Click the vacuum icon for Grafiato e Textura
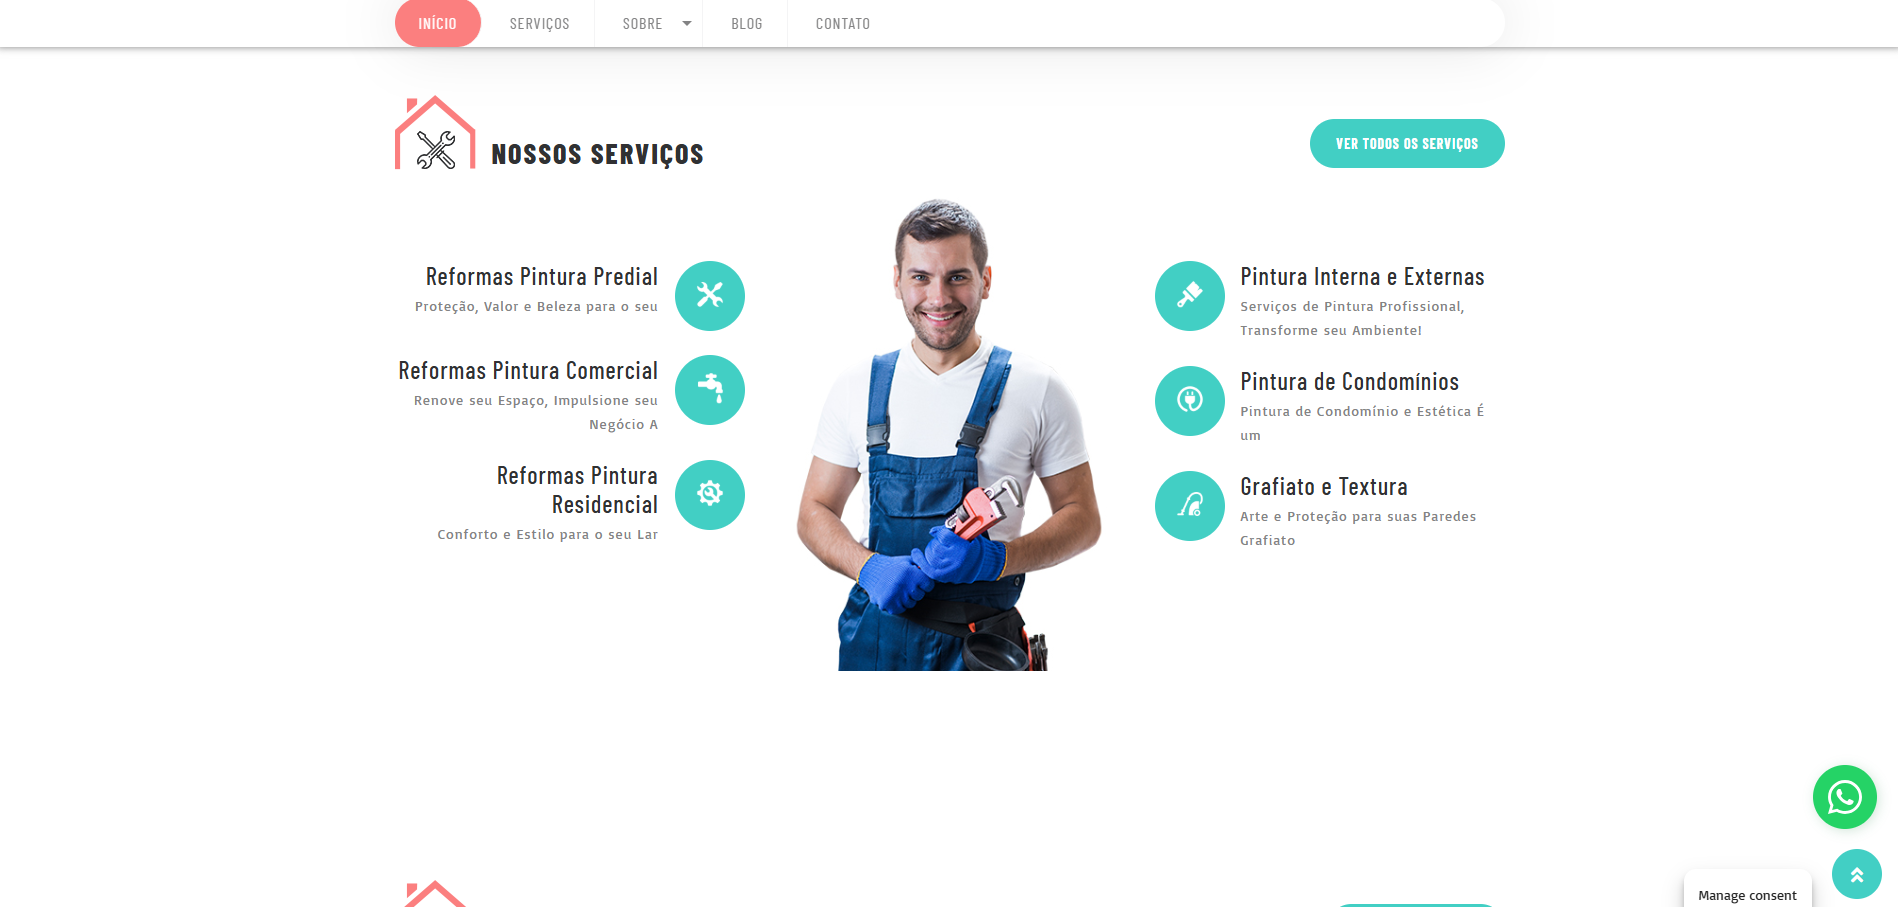 [x=1189, y=505]
